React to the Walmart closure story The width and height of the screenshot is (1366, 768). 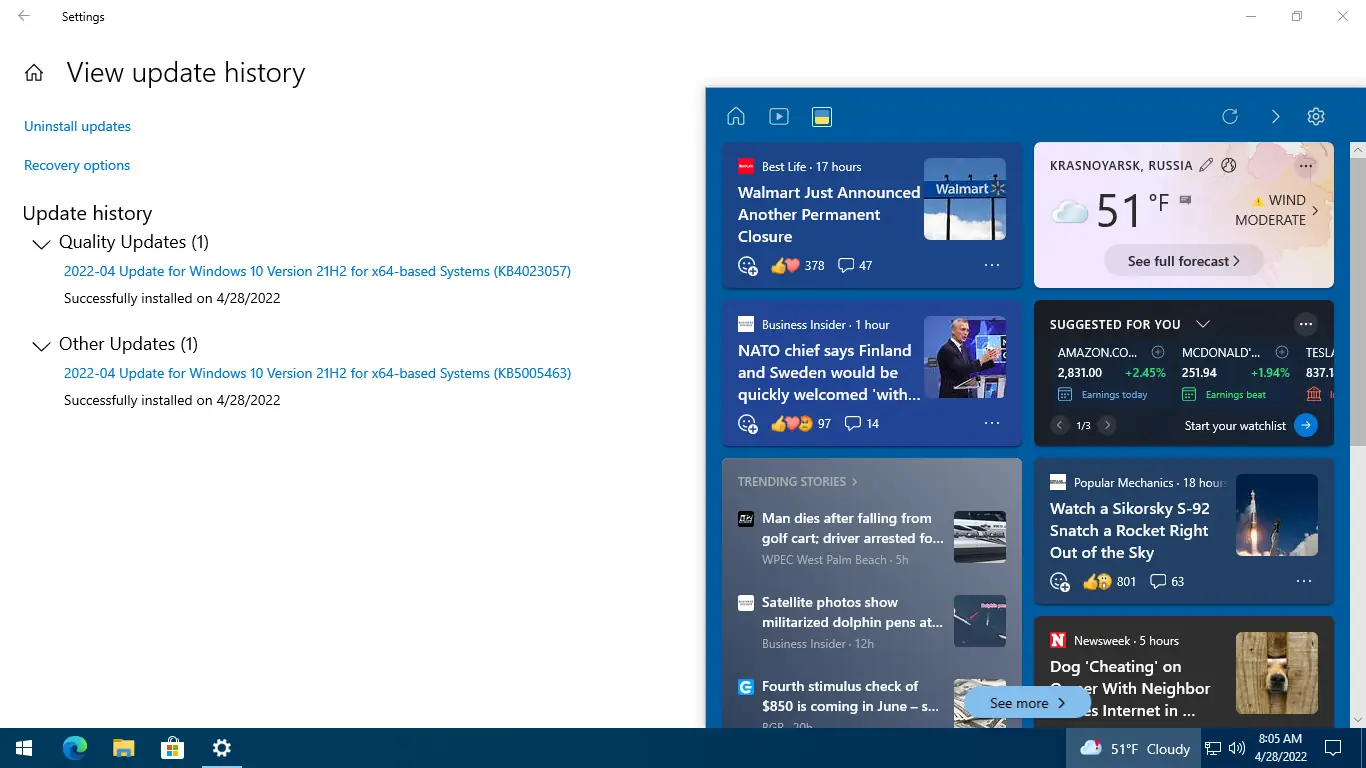[748, 265]
